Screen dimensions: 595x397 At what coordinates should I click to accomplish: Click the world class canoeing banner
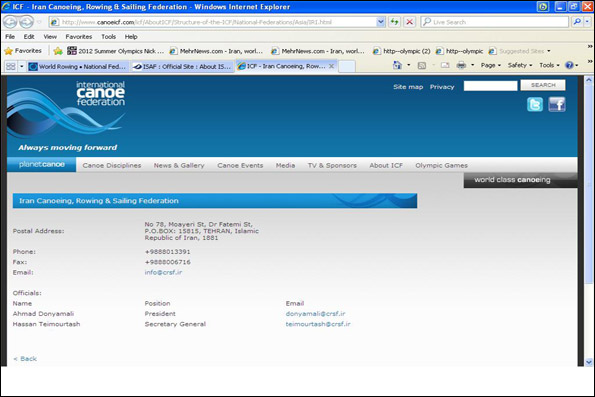pyautogui.click(x=521, y=180)
